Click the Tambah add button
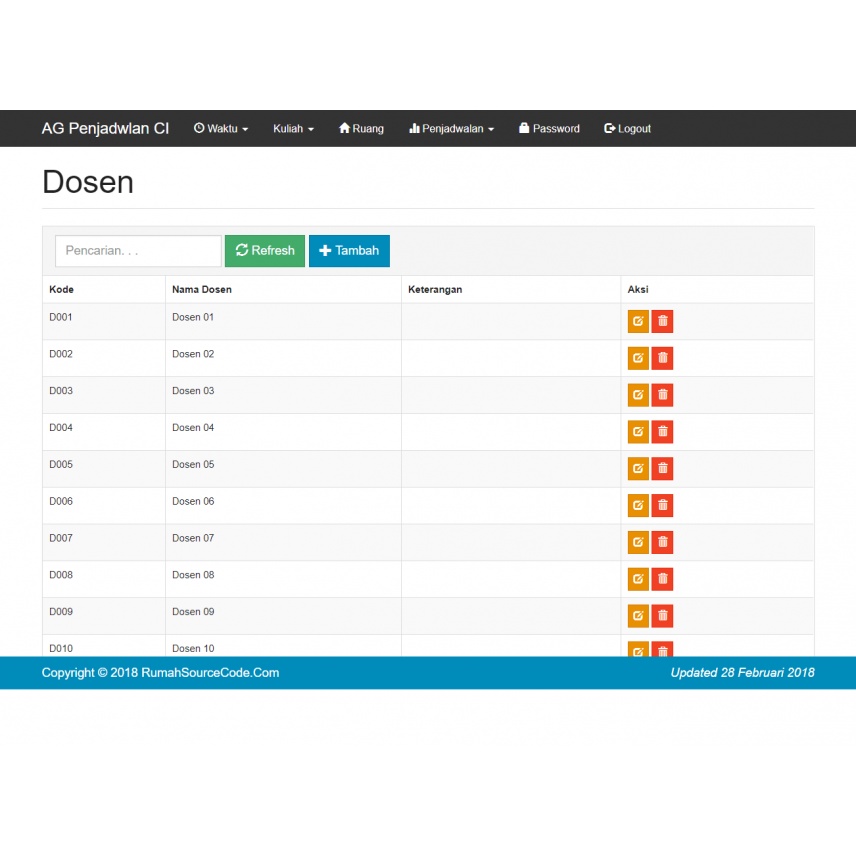Screen dimensions: 856x856 349,251
